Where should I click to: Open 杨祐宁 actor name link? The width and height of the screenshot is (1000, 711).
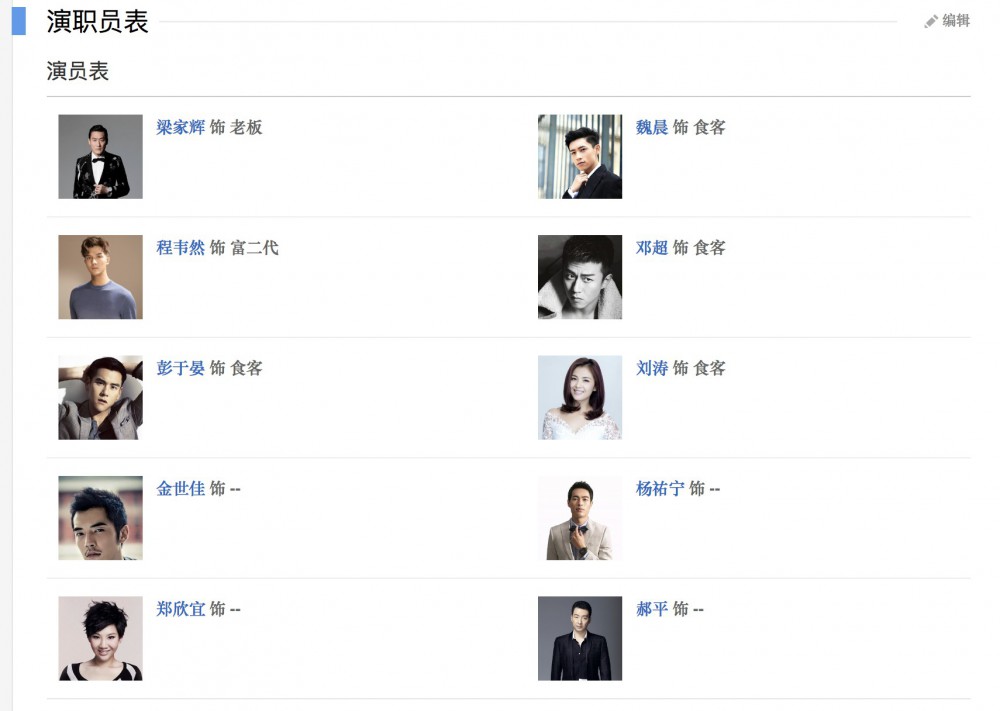click(660, 489)
